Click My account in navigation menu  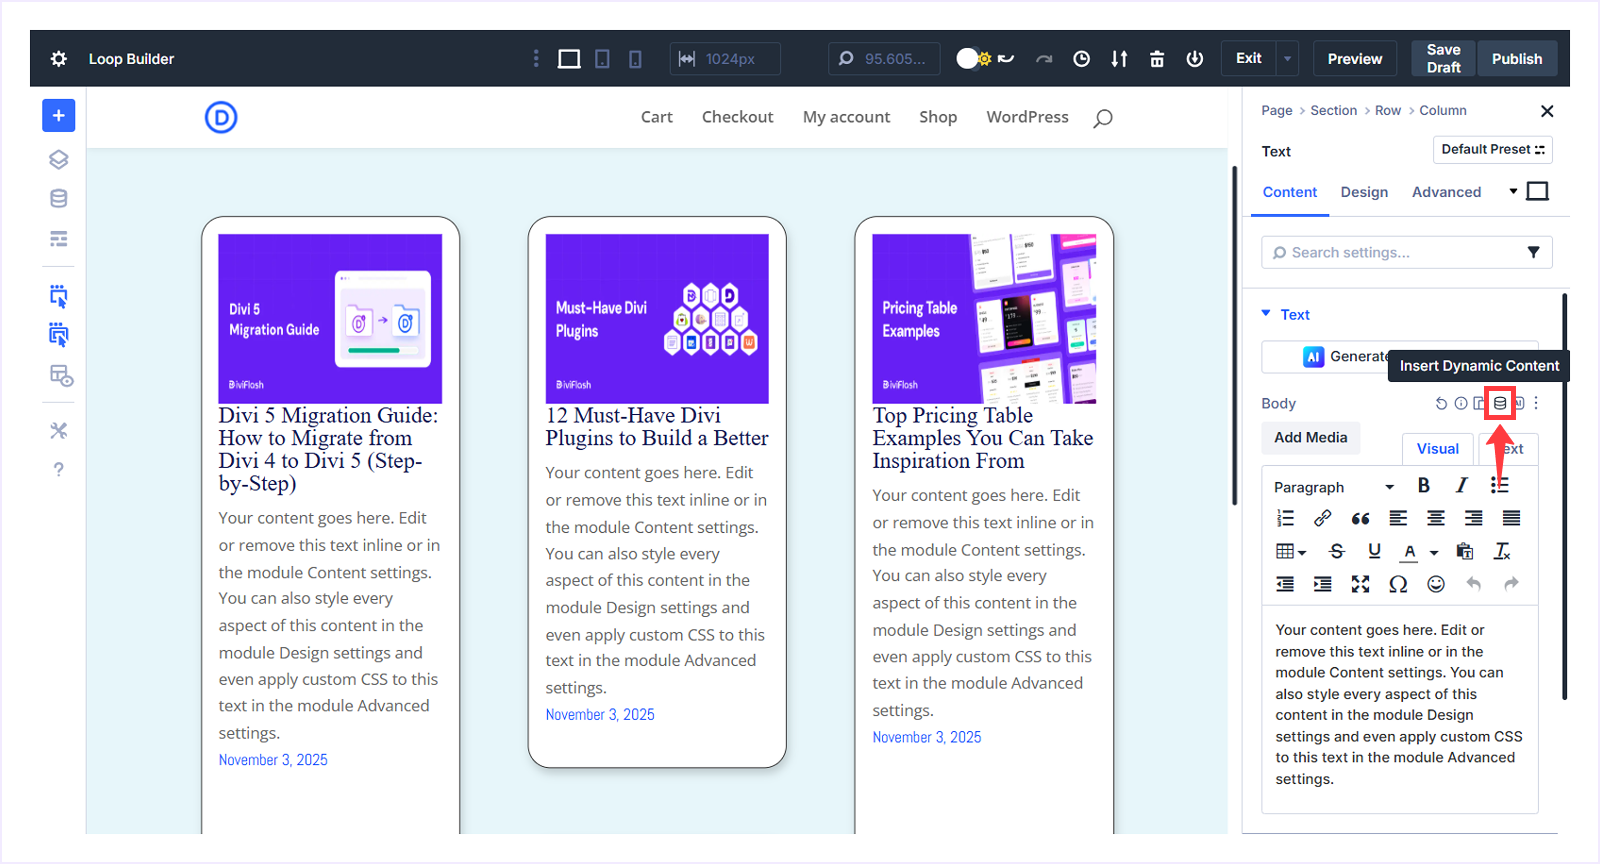846,117
